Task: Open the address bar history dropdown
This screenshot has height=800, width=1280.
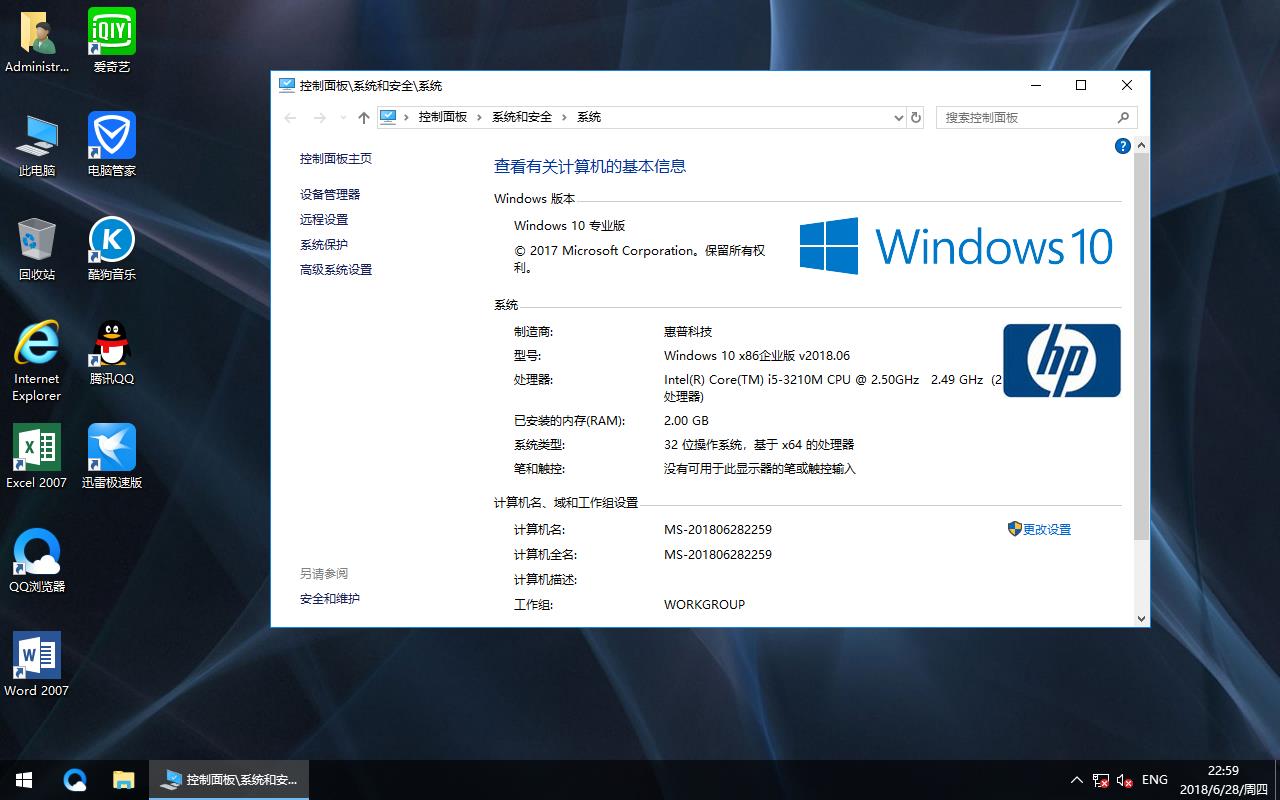Action: click(x=897, y=117)
